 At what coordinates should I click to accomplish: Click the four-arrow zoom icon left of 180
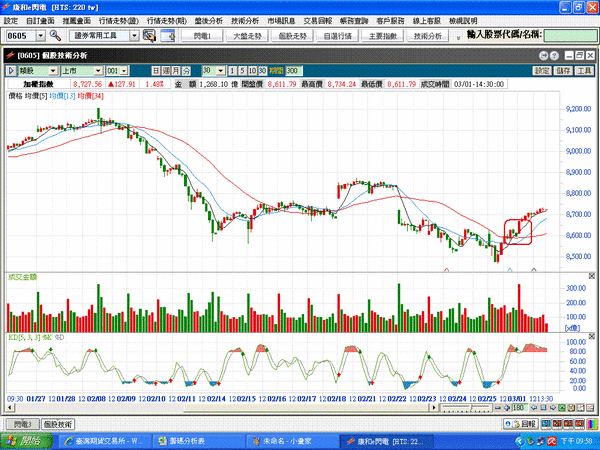(x=507, y=408)
